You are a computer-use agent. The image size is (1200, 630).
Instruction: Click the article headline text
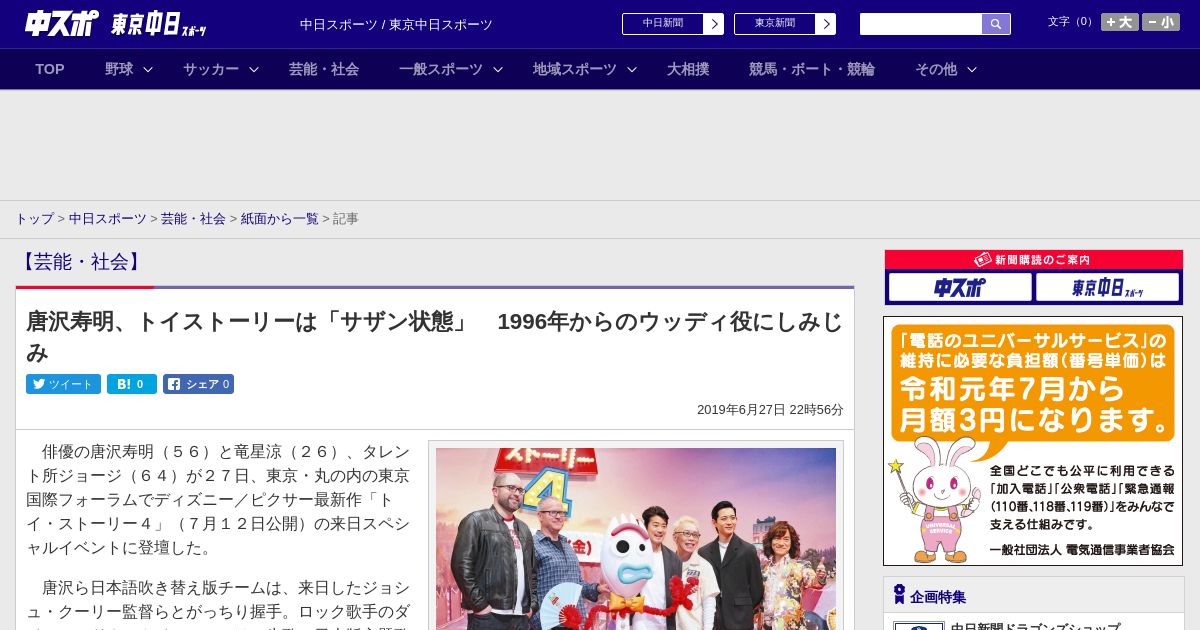tap(435, 337)
